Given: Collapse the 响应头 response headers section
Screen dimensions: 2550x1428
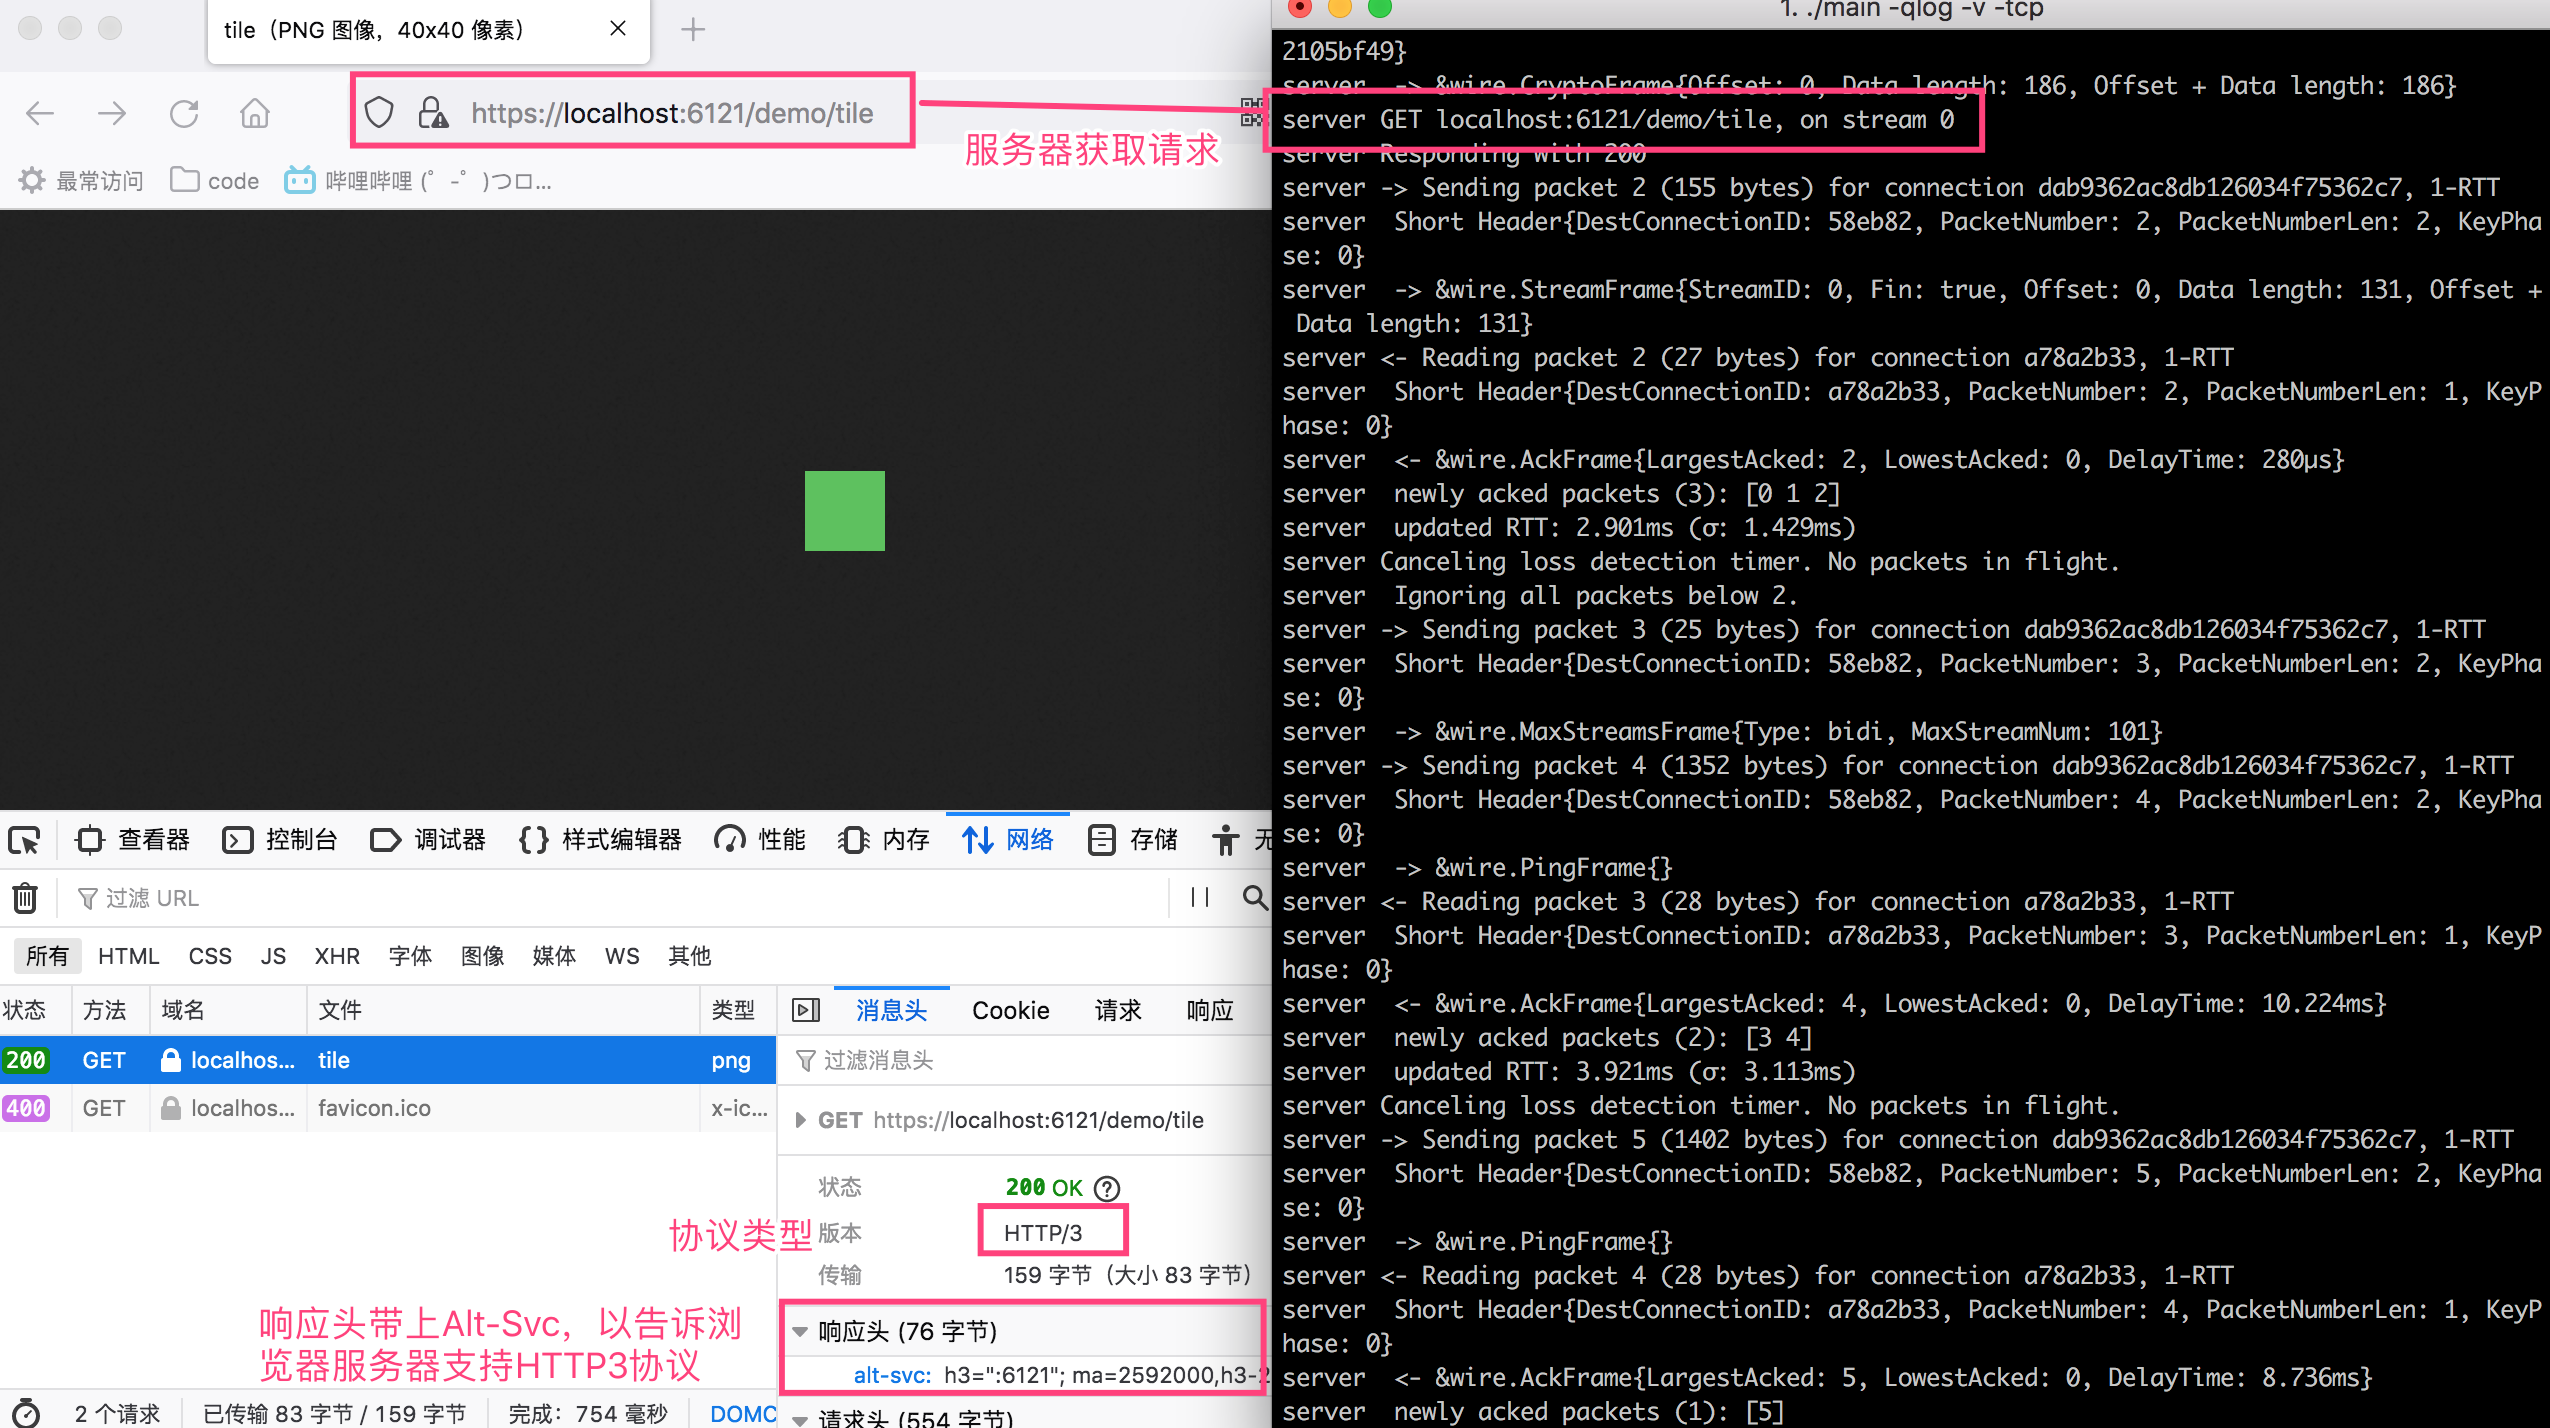Looking at the screenshot, I should (800, 1331).
